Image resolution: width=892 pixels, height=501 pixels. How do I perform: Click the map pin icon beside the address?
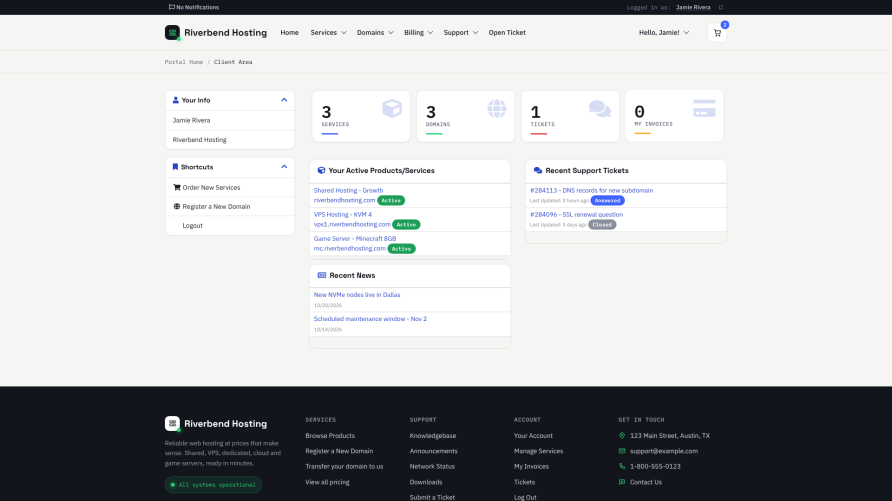622,436
